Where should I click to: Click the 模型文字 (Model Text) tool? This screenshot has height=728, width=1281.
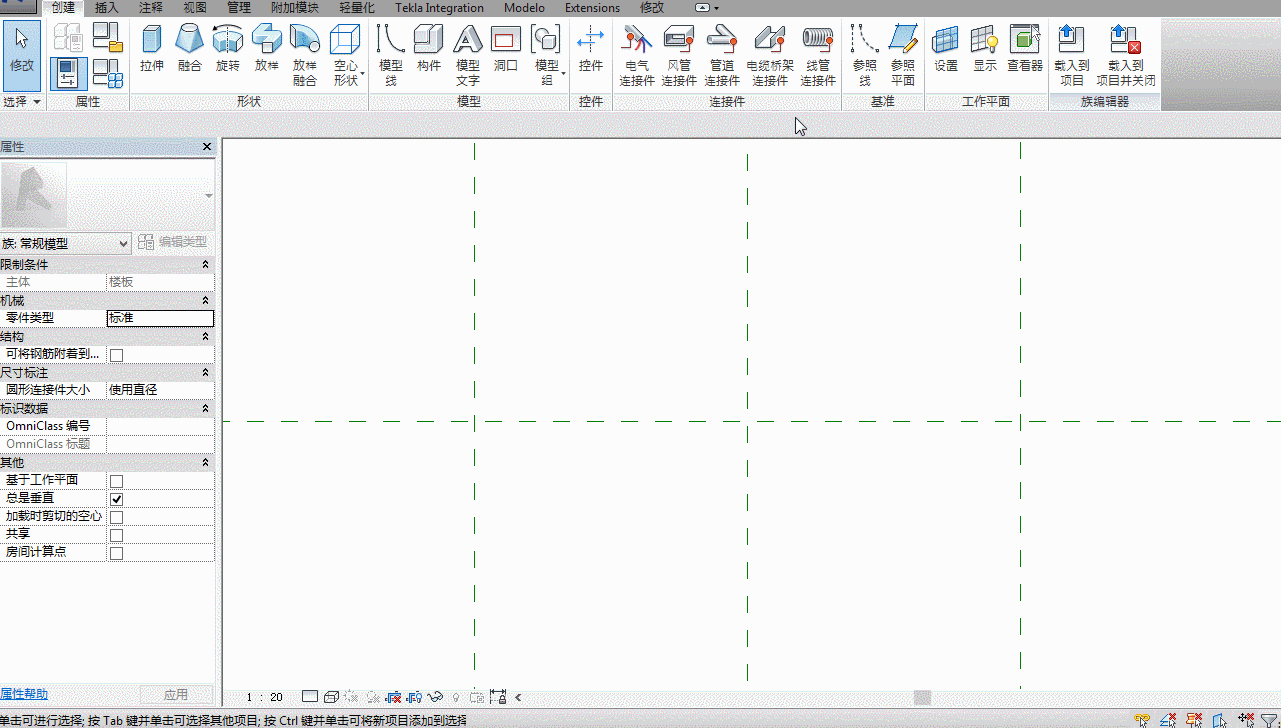point(467,55)
